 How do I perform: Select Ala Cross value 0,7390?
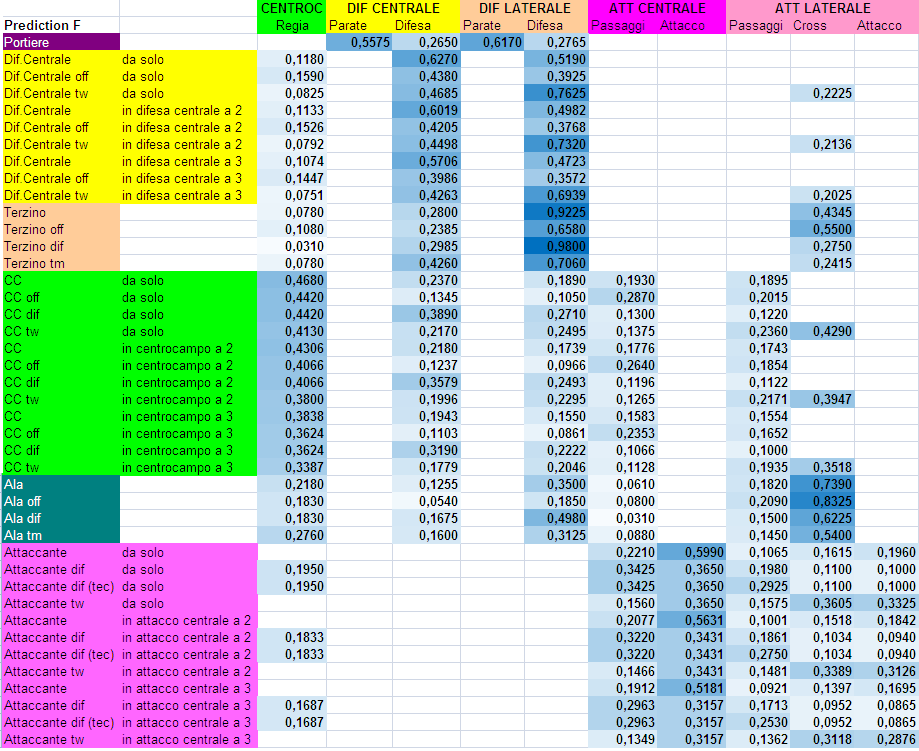click(x=822, y=484)
